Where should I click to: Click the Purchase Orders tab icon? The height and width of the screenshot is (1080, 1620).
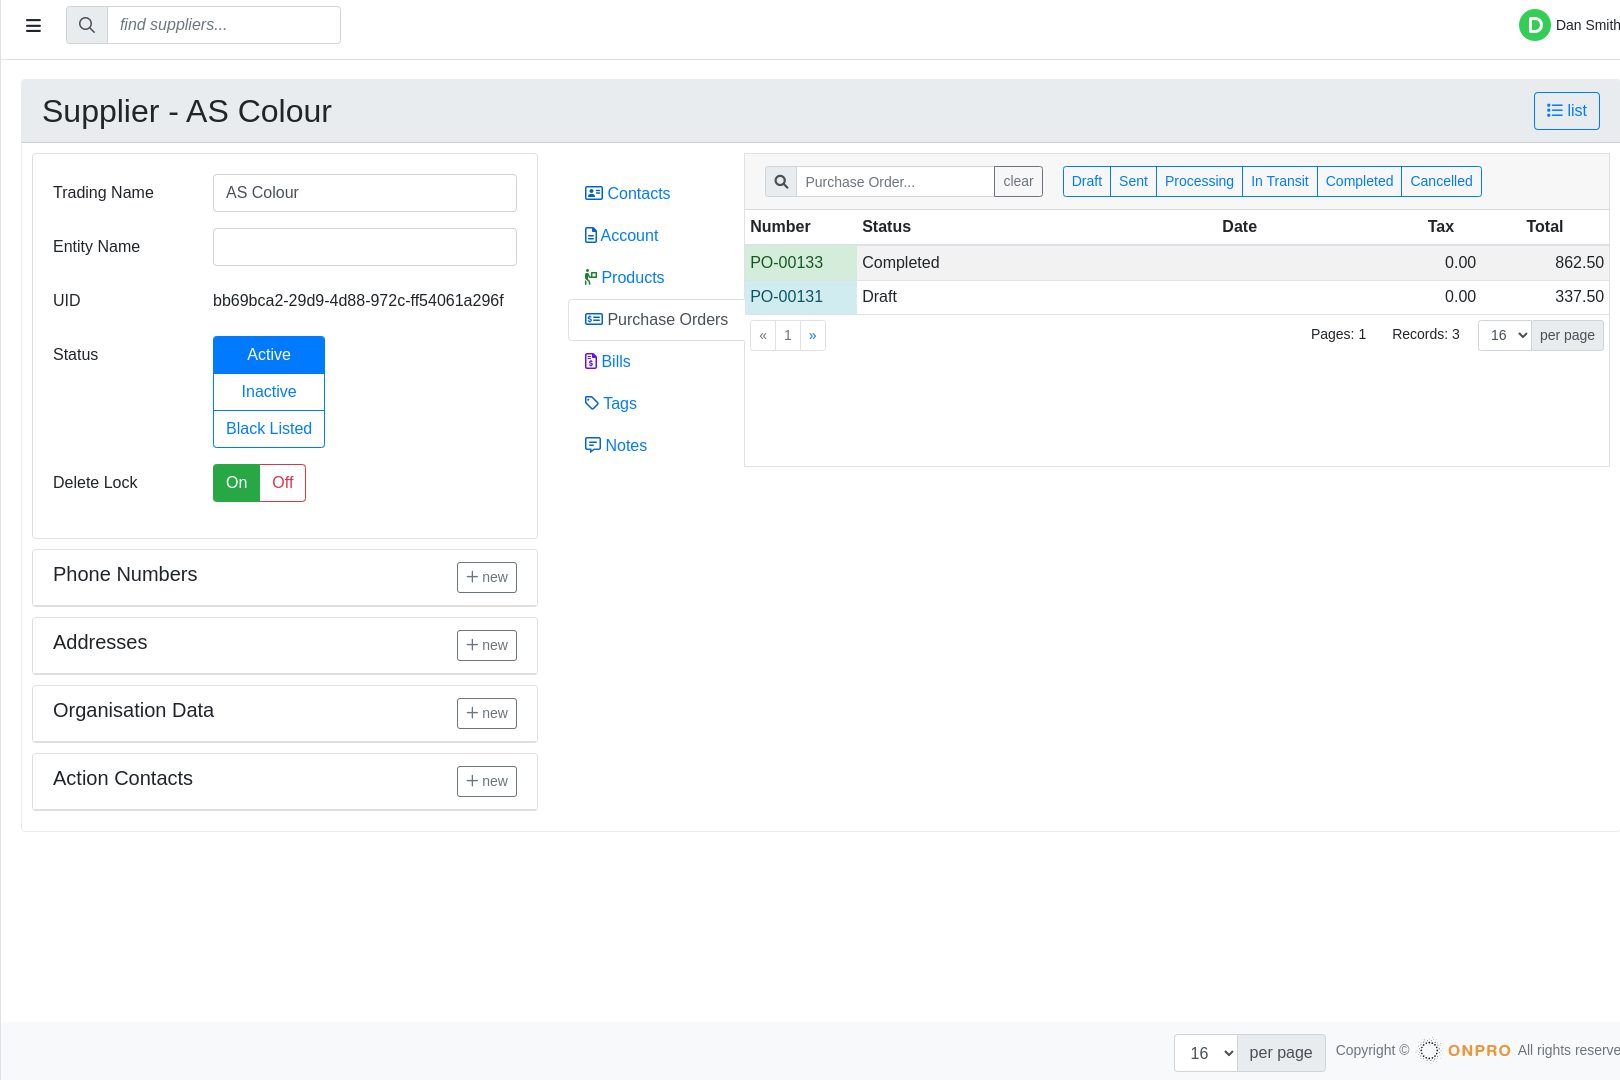point(594,319)
